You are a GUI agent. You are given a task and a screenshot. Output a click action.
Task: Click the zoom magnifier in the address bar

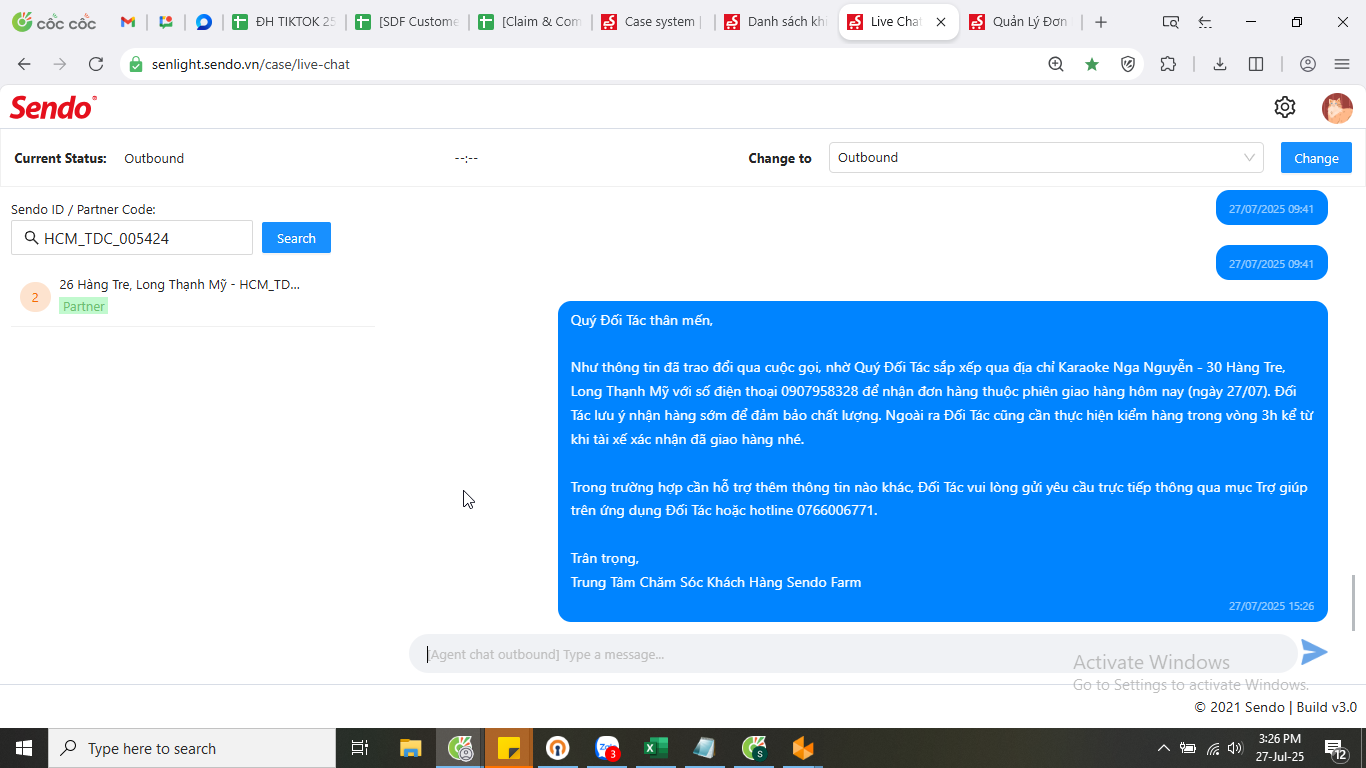pos(1056,64)
